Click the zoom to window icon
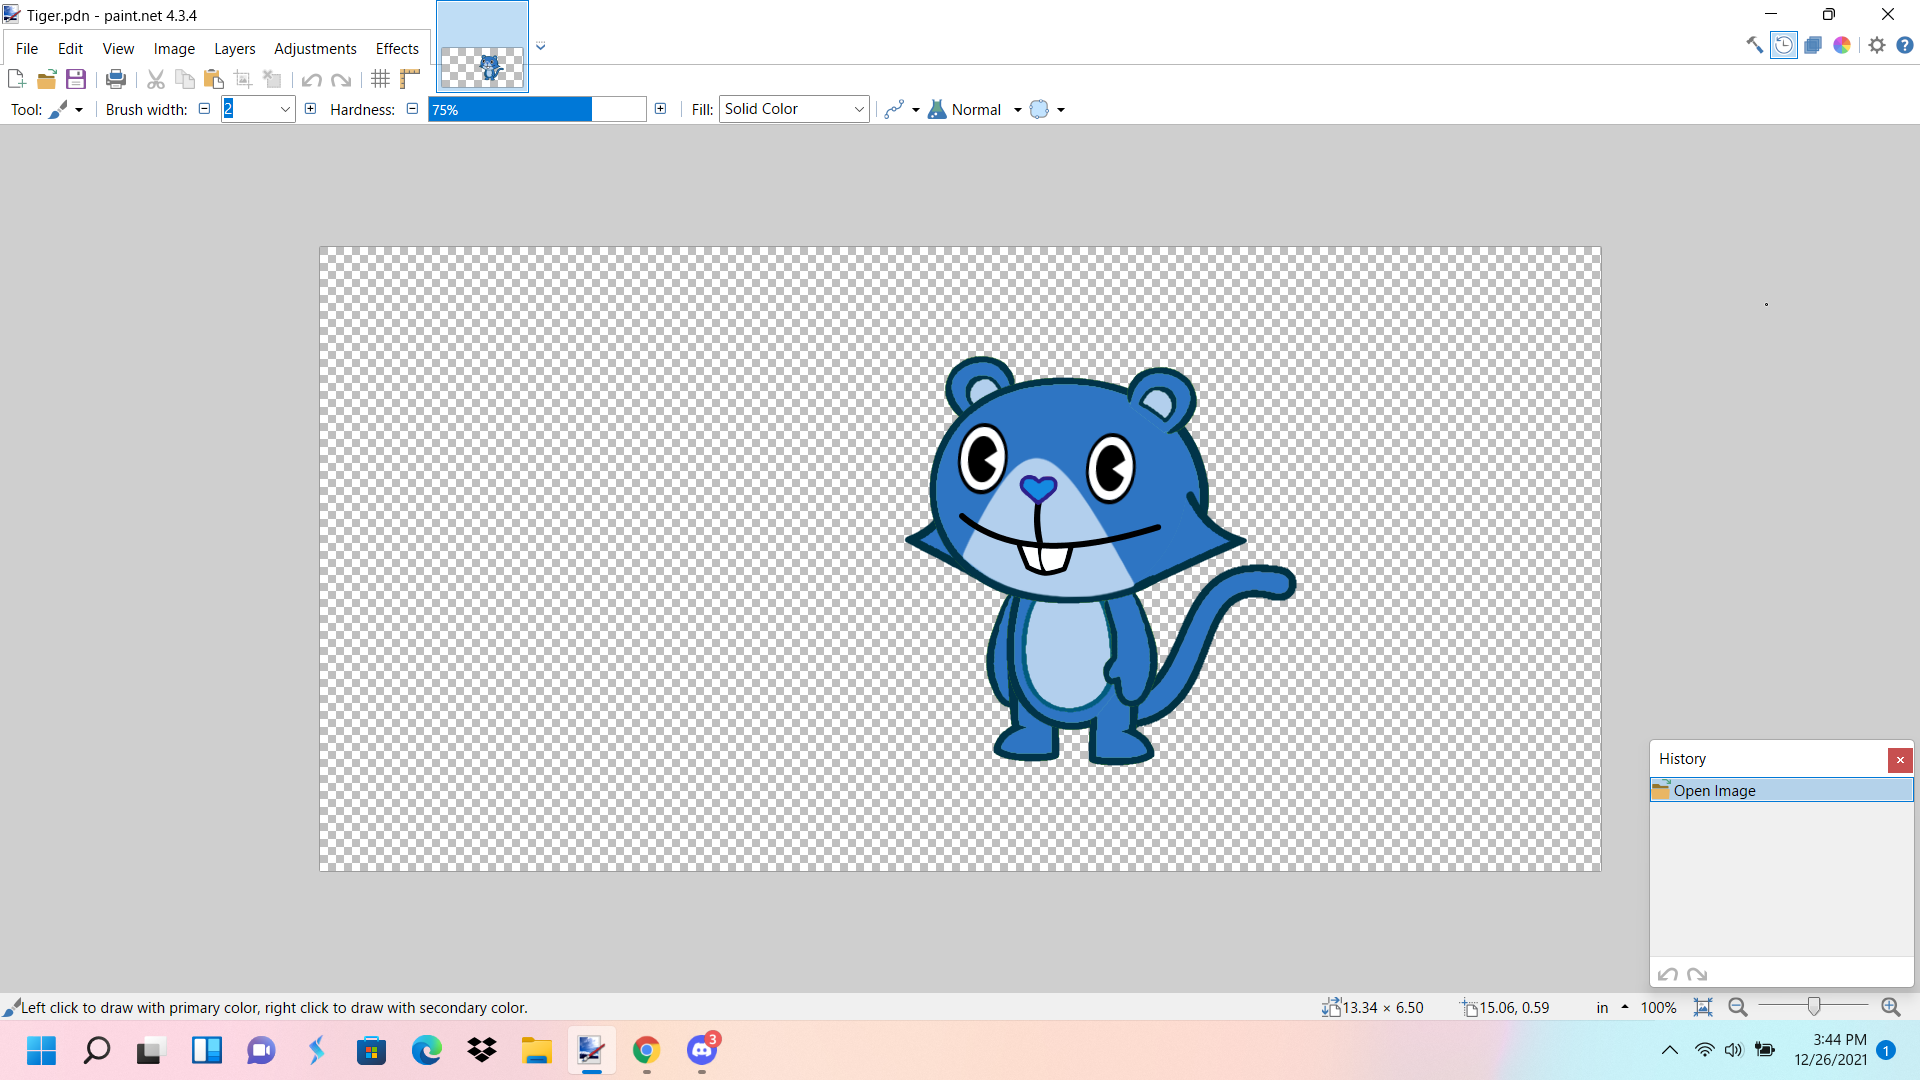This screenshot has height=1080, width=1920. point(1703,1007)
